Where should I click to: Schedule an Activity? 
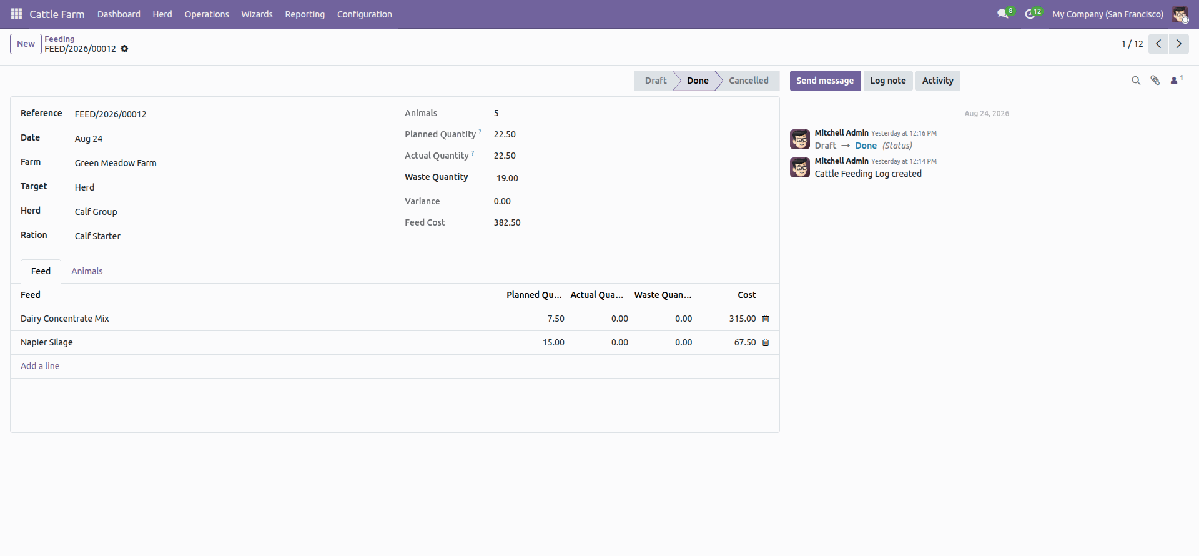(x=937, y=80)
